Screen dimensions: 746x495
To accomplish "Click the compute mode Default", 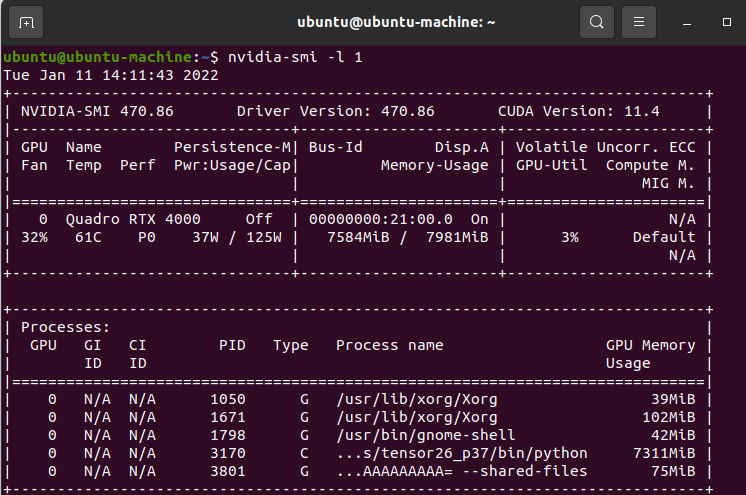I will (664, 238).
